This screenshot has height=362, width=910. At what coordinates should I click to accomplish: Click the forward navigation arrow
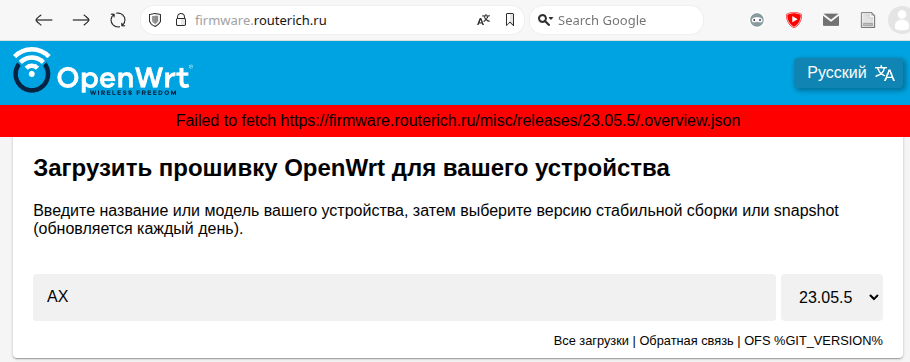pyautogui.click(x=81, y=20)
